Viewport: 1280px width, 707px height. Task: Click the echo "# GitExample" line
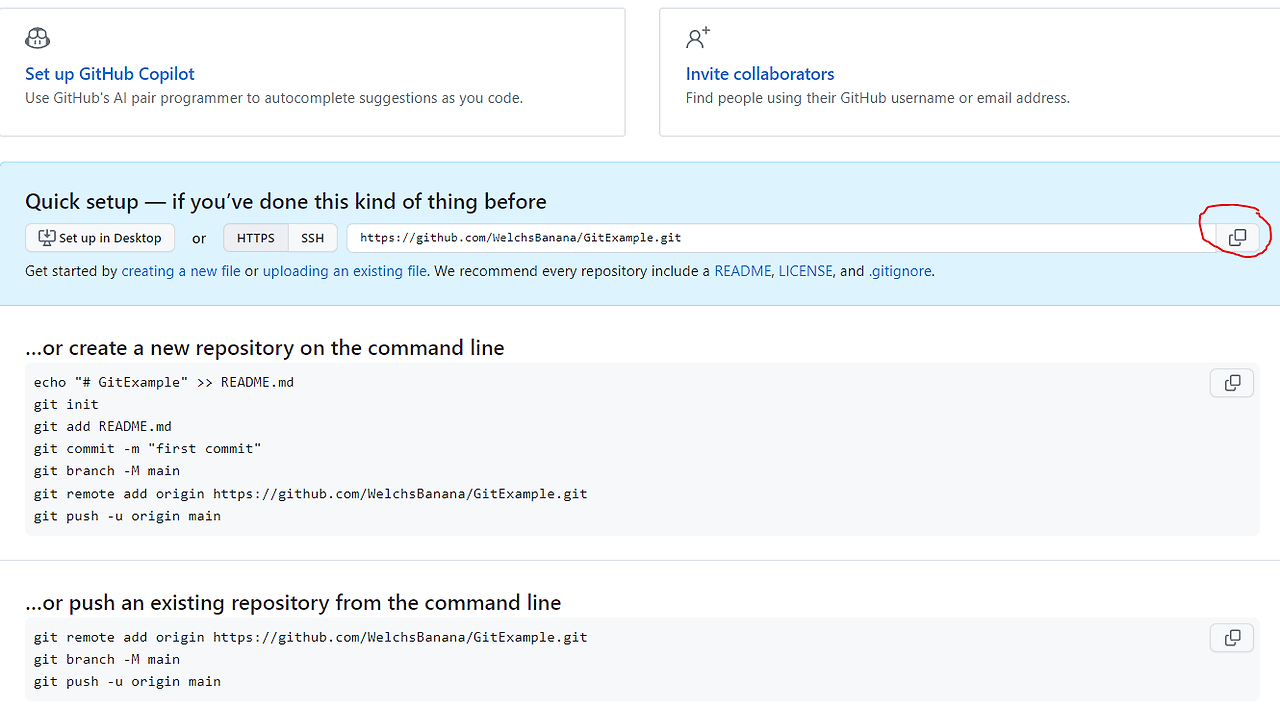pos(164,382)
